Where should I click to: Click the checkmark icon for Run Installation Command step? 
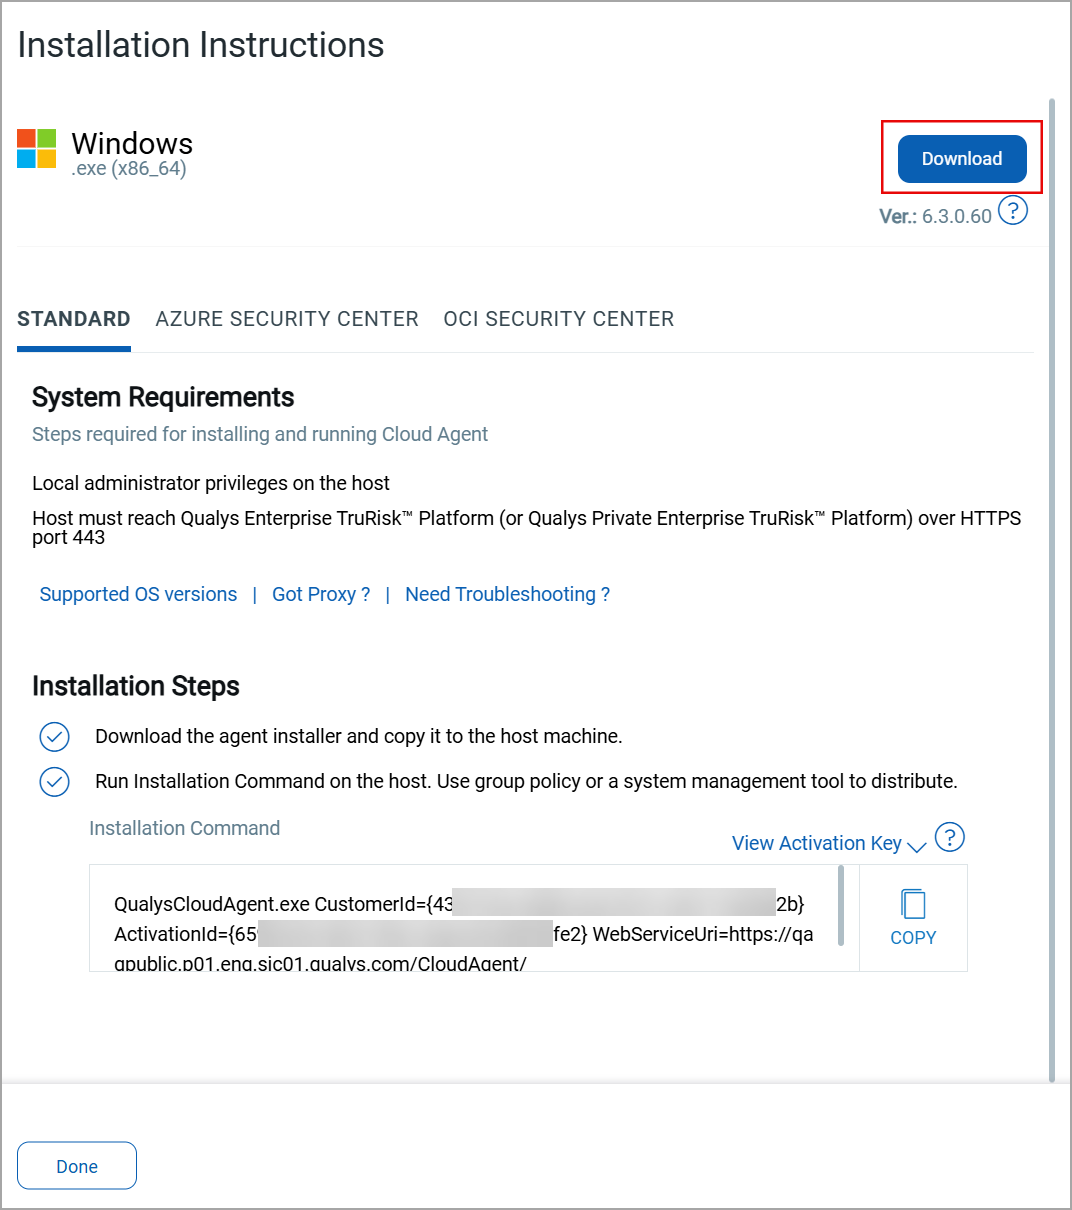[x=54, y=781]
